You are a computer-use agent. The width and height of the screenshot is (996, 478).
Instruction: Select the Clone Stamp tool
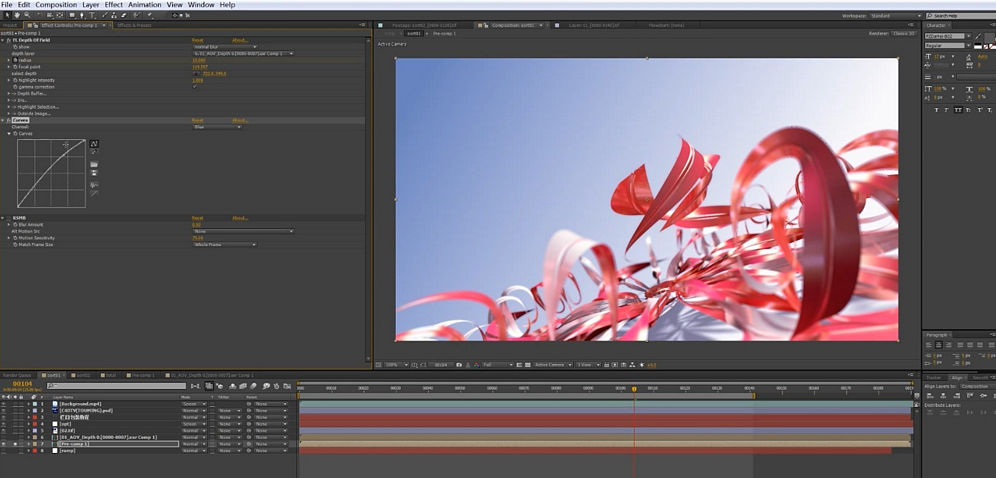114,15
